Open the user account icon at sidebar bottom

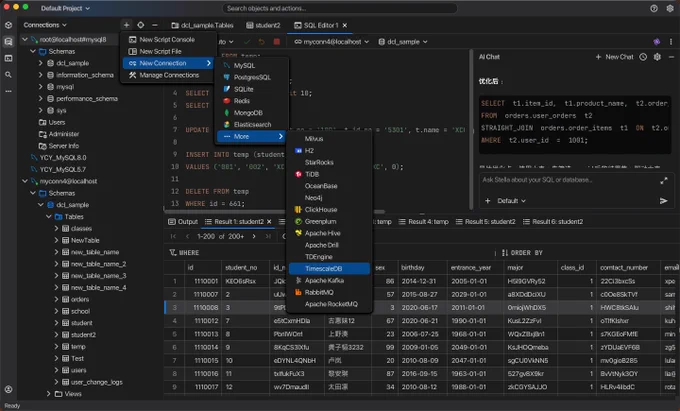click(x=8, y=389)
